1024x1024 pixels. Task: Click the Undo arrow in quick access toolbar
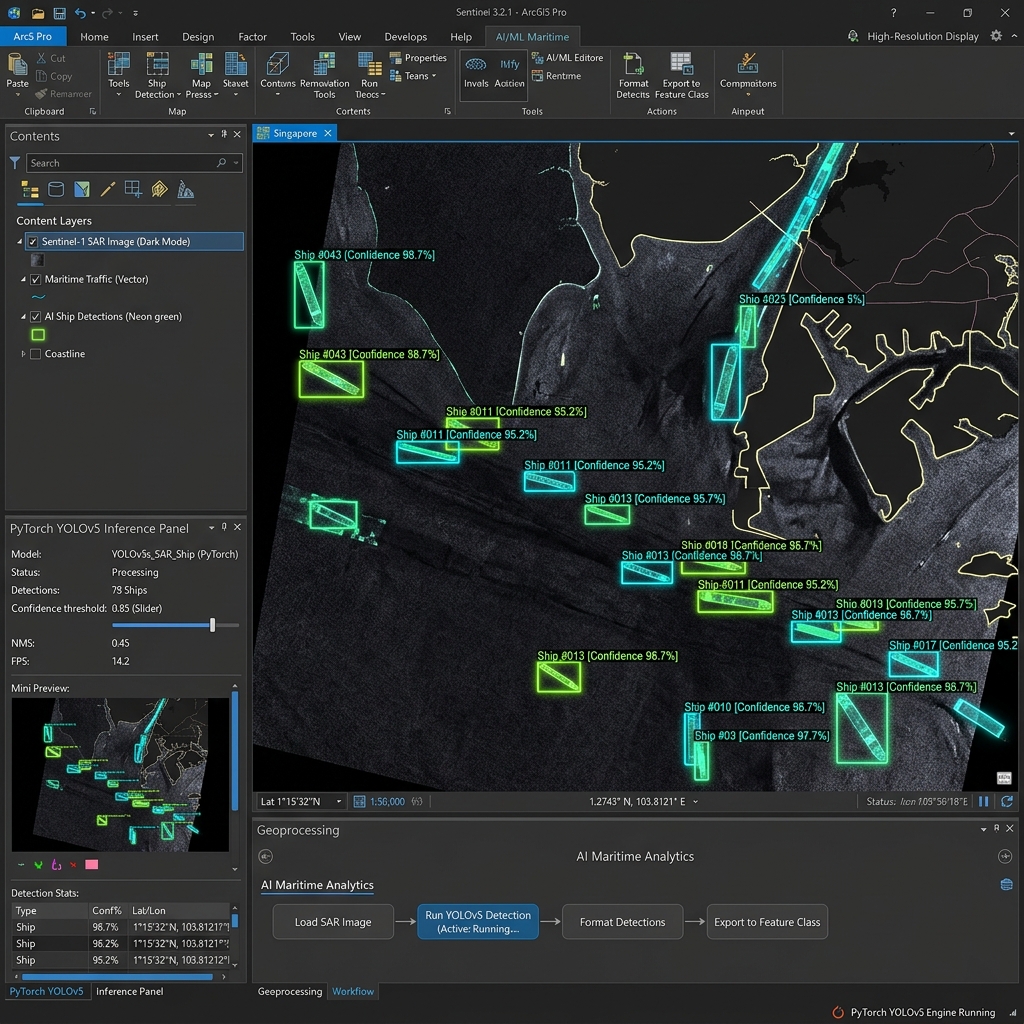click(80, 13)
